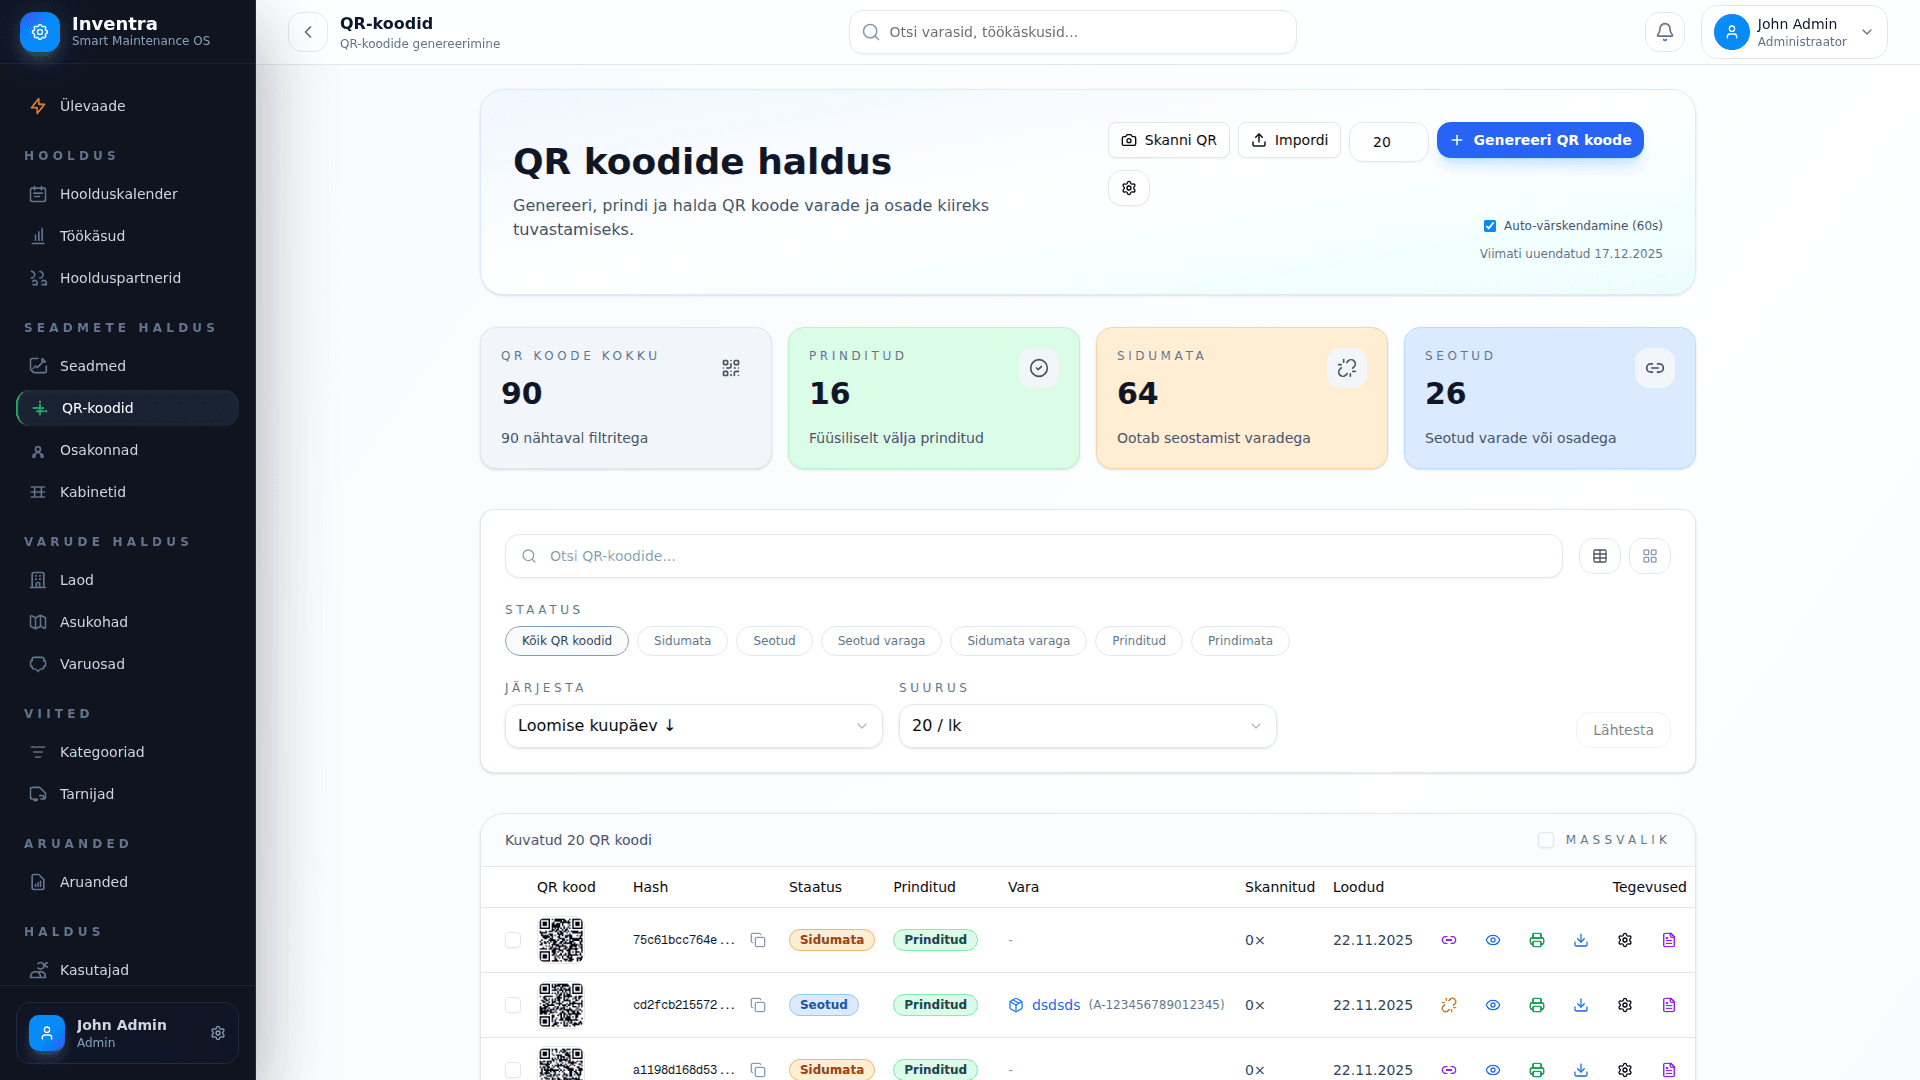The height and width of the screenshot is (1080, 1920).
Task: Enable the Massvalik checkbox
Action: [x=1545, y=840]
